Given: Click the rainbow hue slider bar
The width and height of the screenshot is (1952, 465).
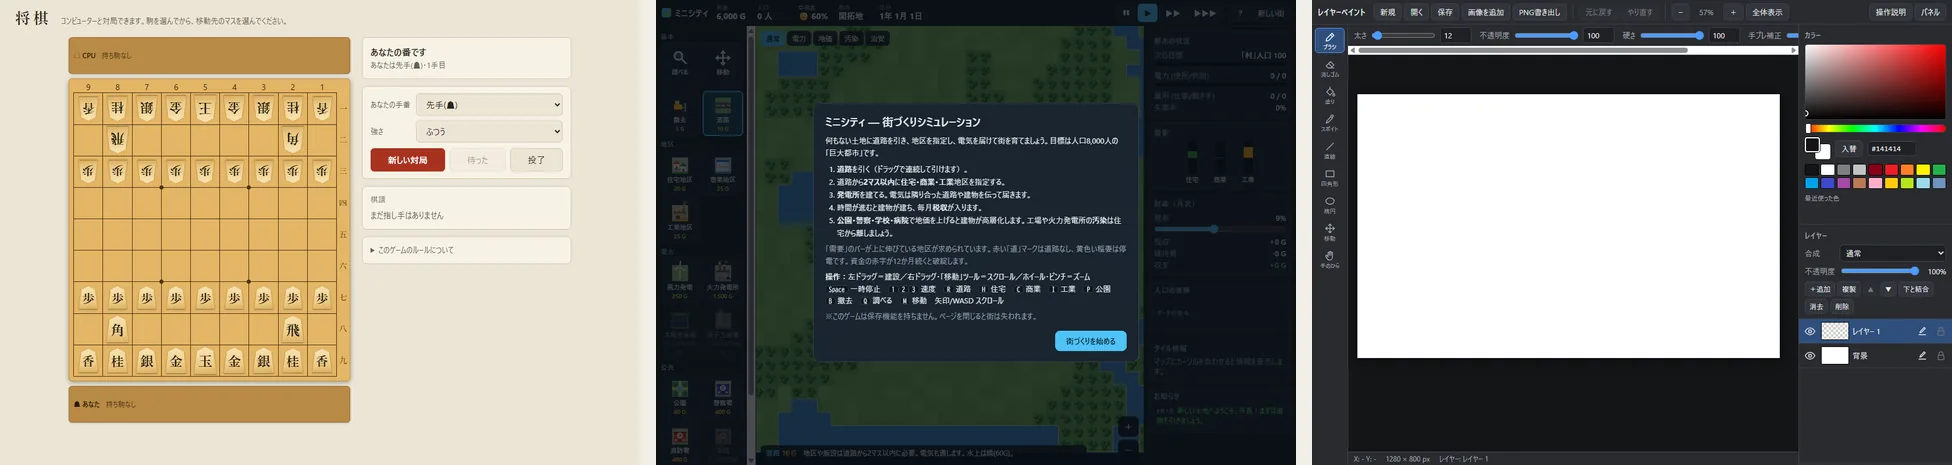Looking at the screenshot, I should (x=1875, y=128).
